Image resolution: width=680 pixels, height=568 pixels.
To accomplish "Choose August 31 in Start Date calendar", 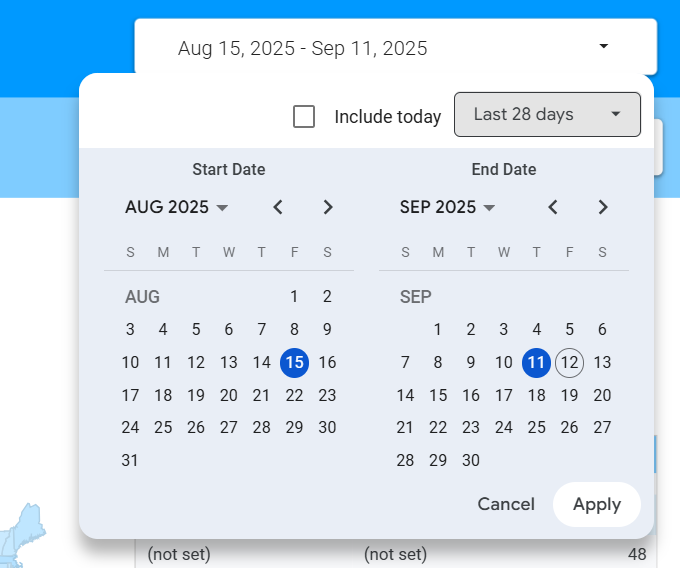I will (x=130, y=461).
